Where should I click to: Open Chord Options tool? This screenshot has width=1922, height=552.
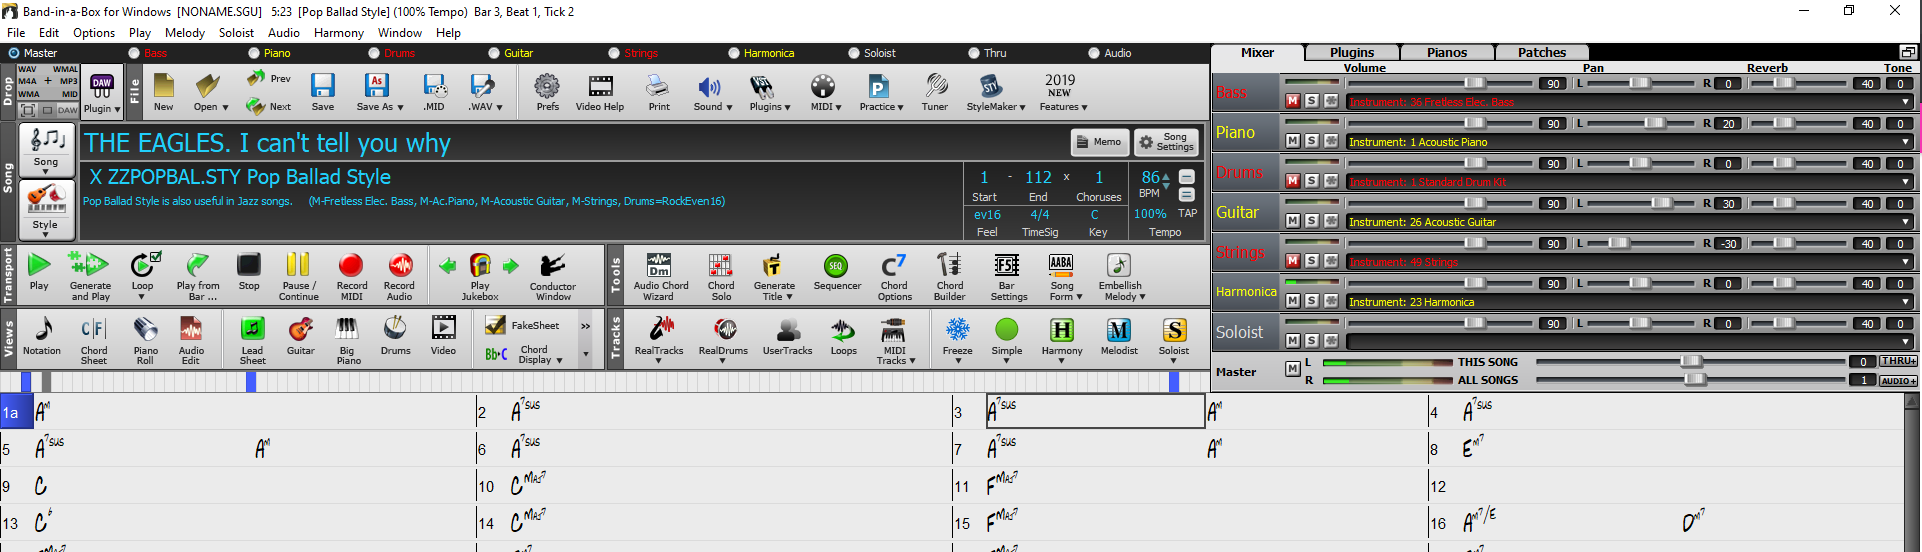point(894,275)
